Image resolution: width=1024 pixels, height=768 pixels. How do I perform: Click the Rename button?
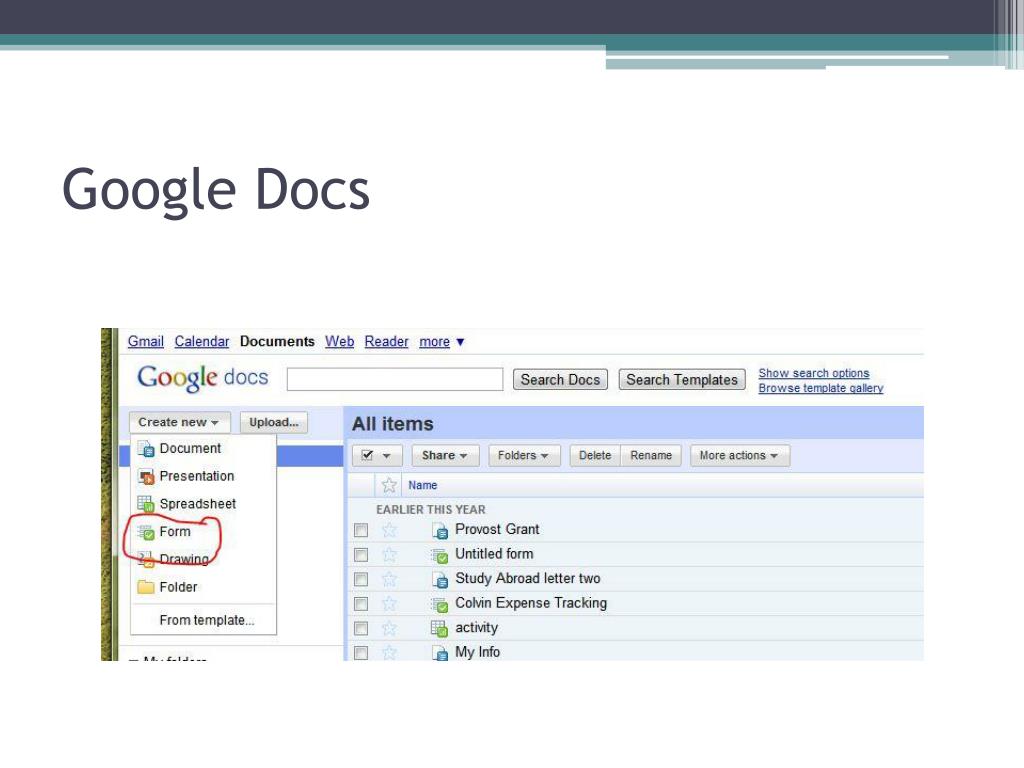[x=651, y=455]
